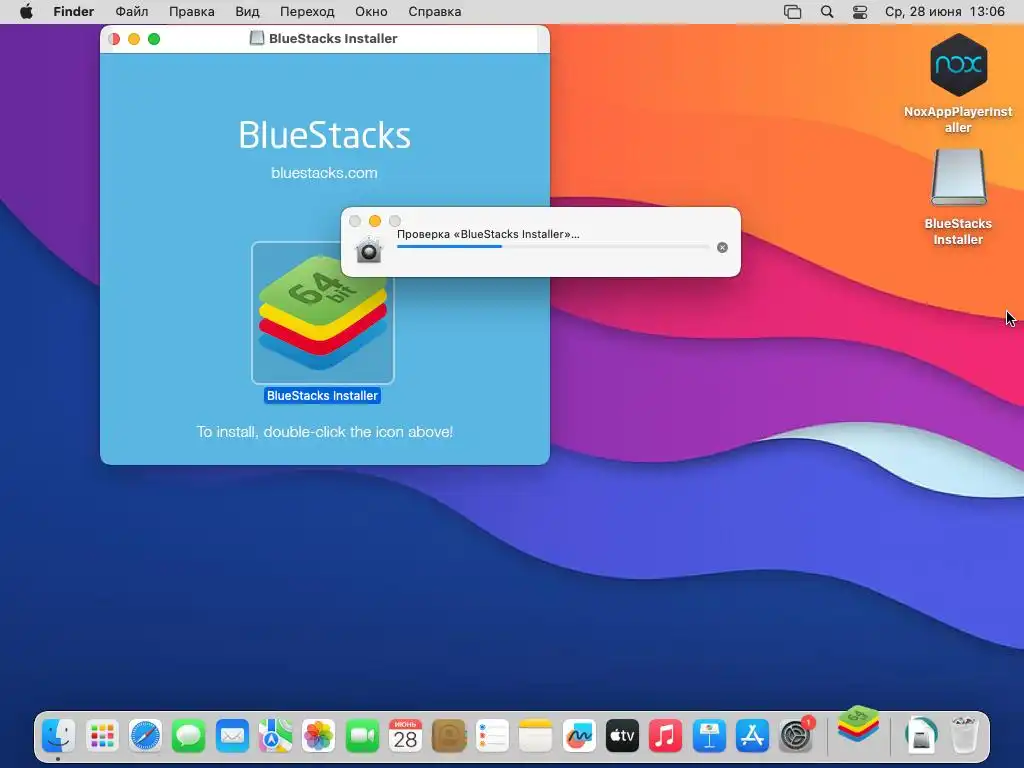The image size is (1024, 768).
Task: Open Freeform app in the Dock
Action: tap(579, 737)
